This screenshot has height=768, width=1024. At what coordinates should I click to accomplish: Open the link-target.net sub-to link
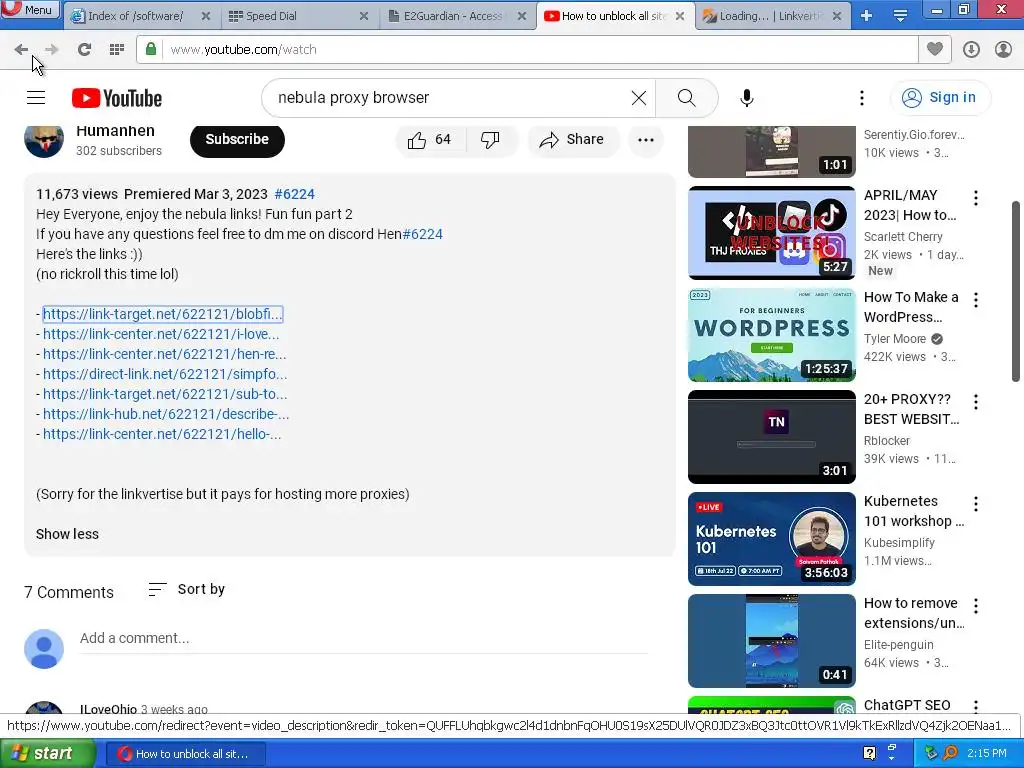click(x=165, y=394)
